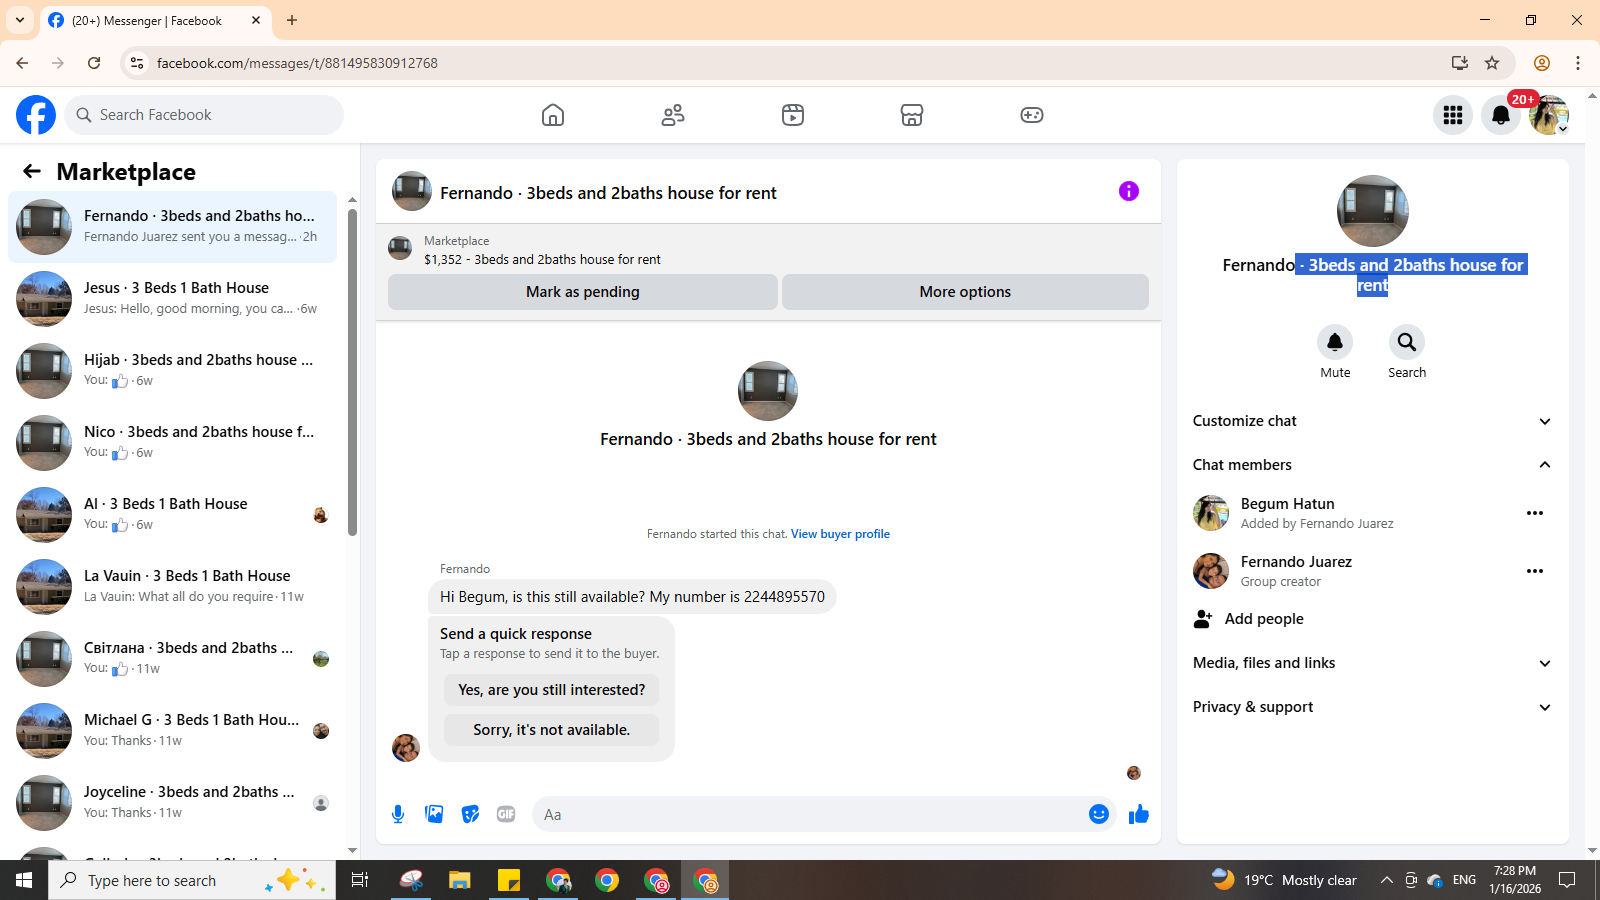Open the account profile picture menu
The height and width of the screenshot is (900, 1600).
pos(1549,115)
